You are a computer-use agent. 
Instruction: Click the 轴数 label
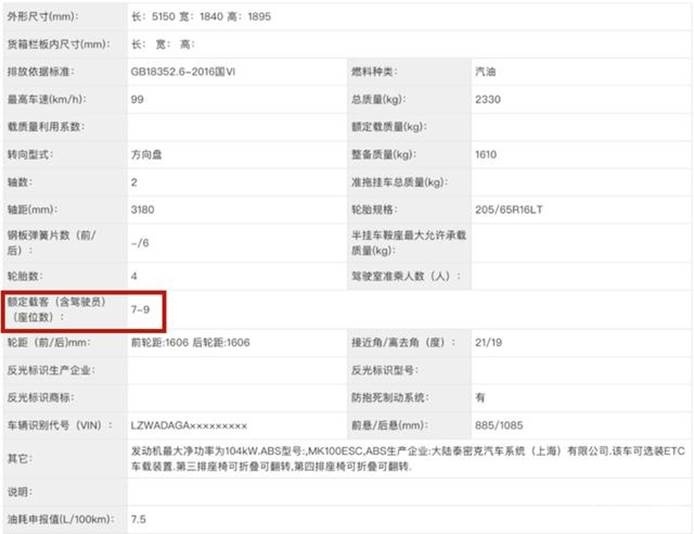pyautogui.click(x=19, y=182)
